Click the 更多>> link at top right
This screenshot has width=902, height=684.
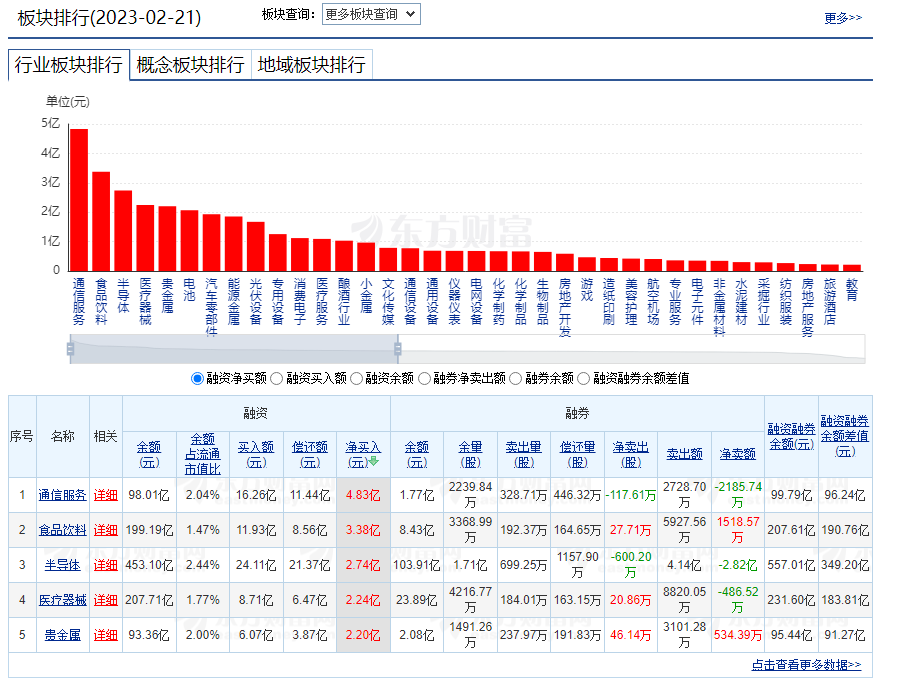(842, 18)
